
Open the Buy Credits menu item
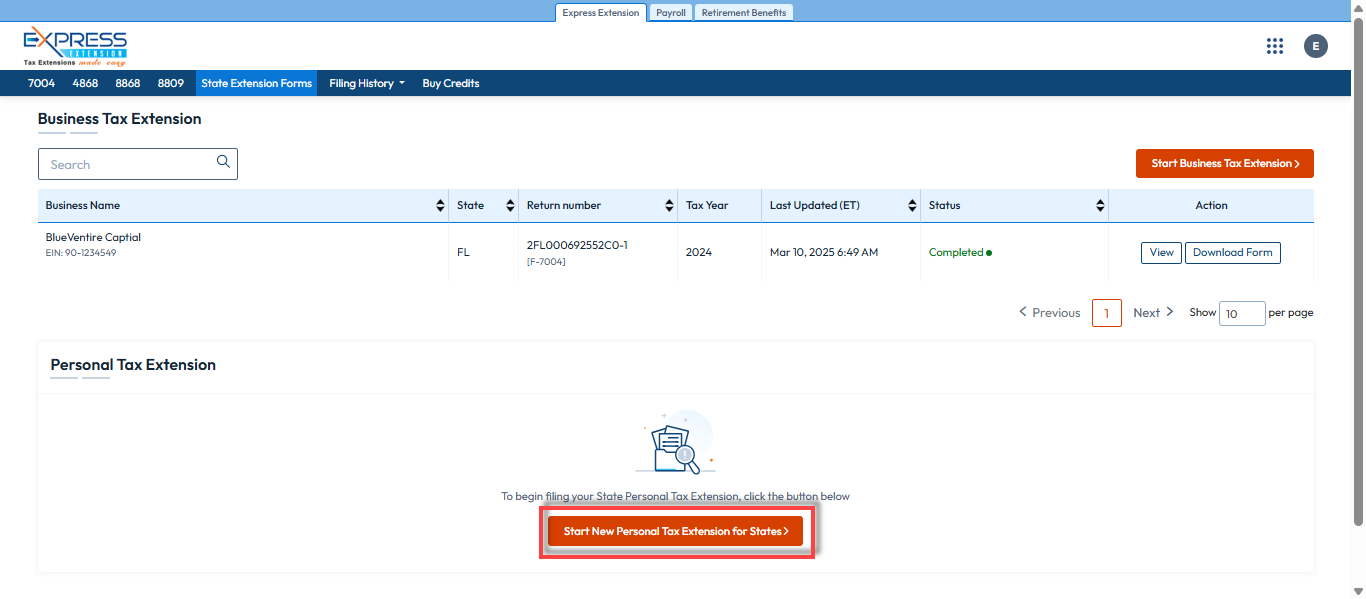(451, 83)
